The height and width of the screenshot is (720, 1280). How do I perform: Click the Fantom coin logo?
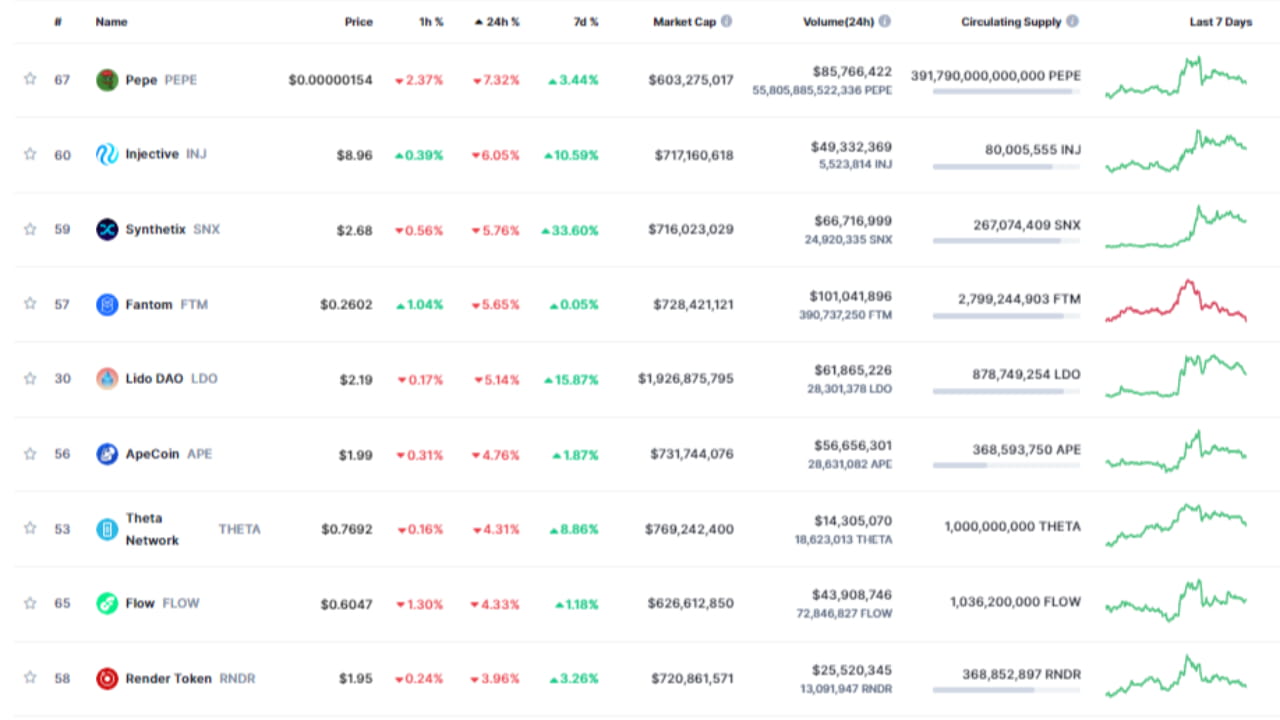point(108,304)
